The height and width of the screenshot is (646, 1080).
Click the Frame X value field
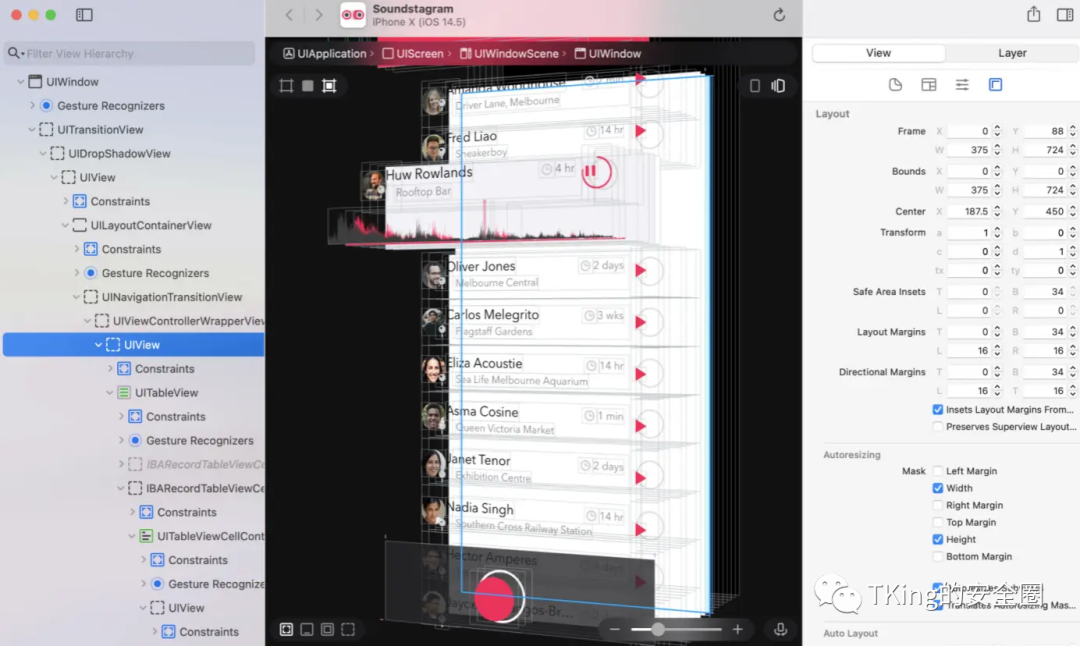968,131
